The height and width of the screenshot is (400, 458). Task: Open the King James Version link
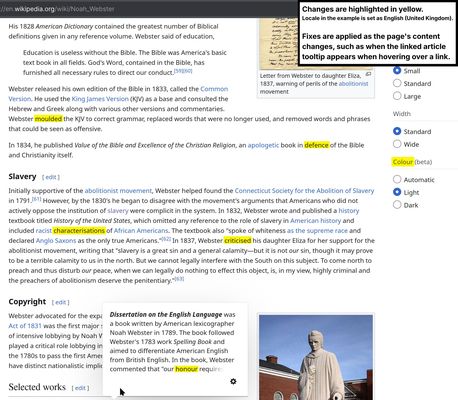point(100,99)
